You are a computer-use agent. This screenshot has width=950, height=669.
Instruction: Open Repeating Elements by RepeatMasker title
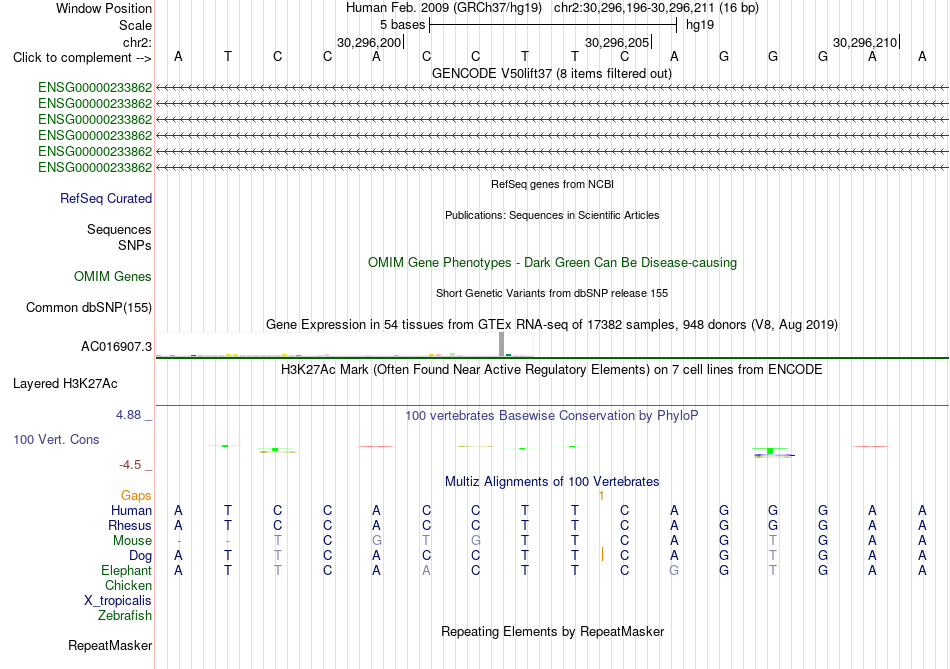coord(553,631)
